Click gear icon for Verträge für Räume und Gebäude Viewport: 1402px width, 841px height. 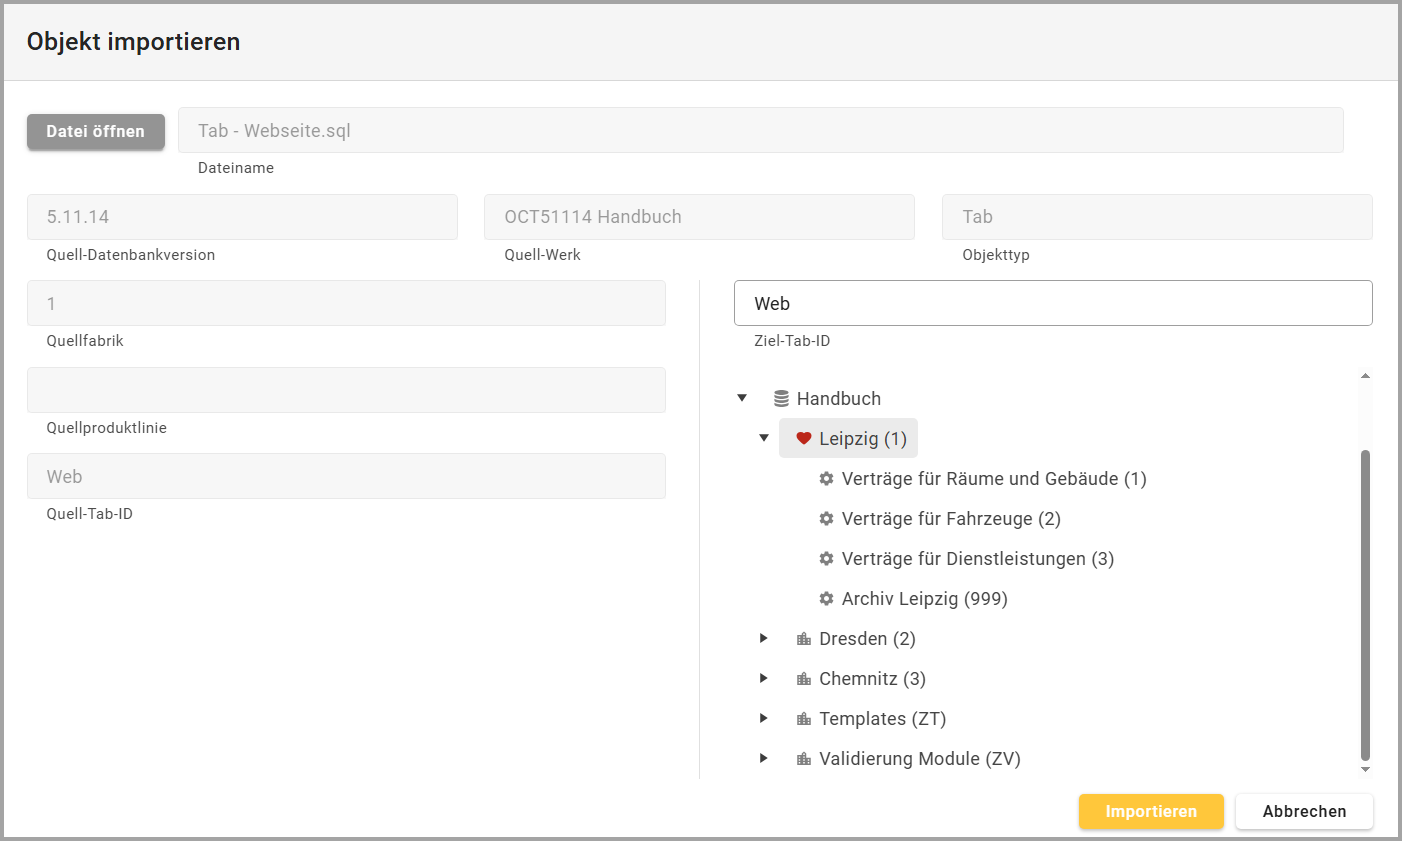[x=826, y=479]
